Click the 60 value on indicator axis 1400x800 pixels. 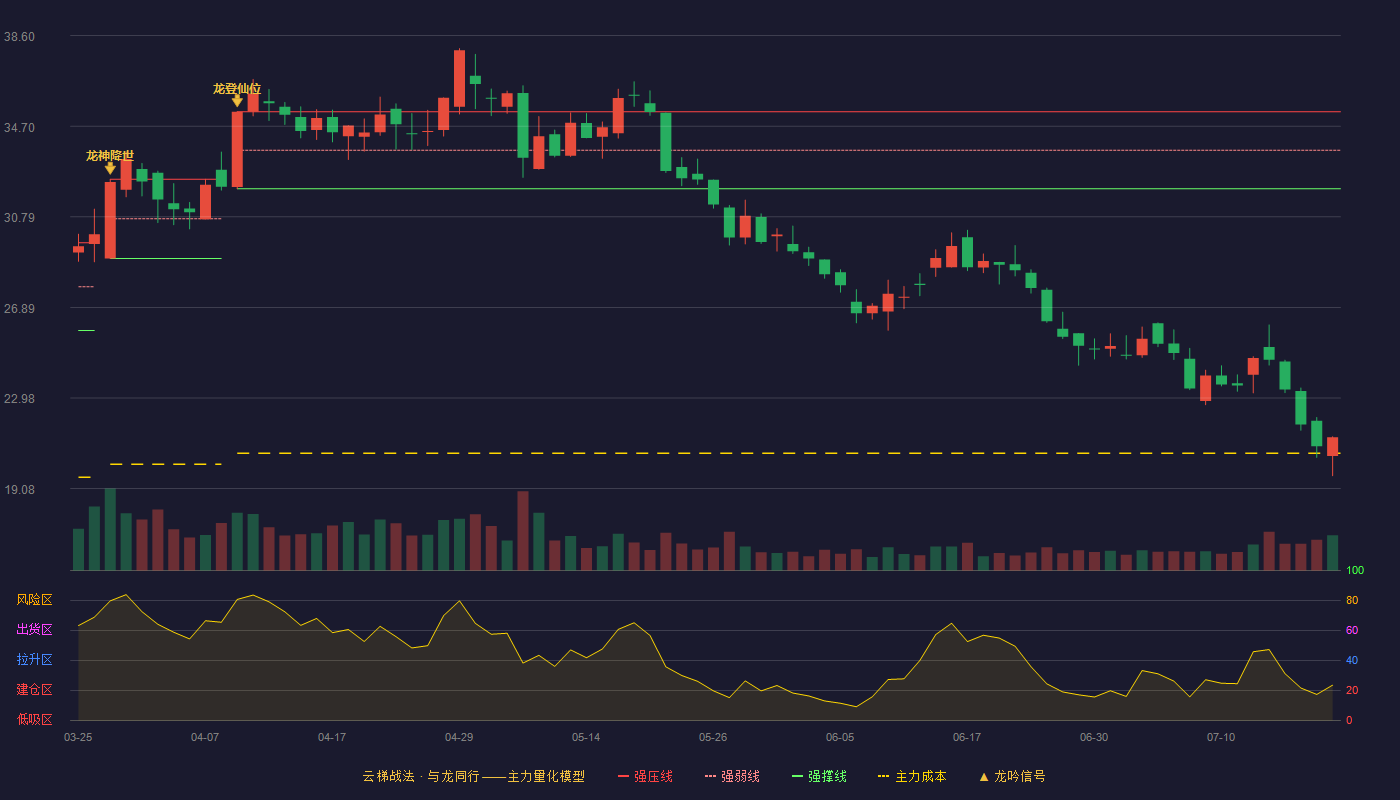(x=1352, y=630)
